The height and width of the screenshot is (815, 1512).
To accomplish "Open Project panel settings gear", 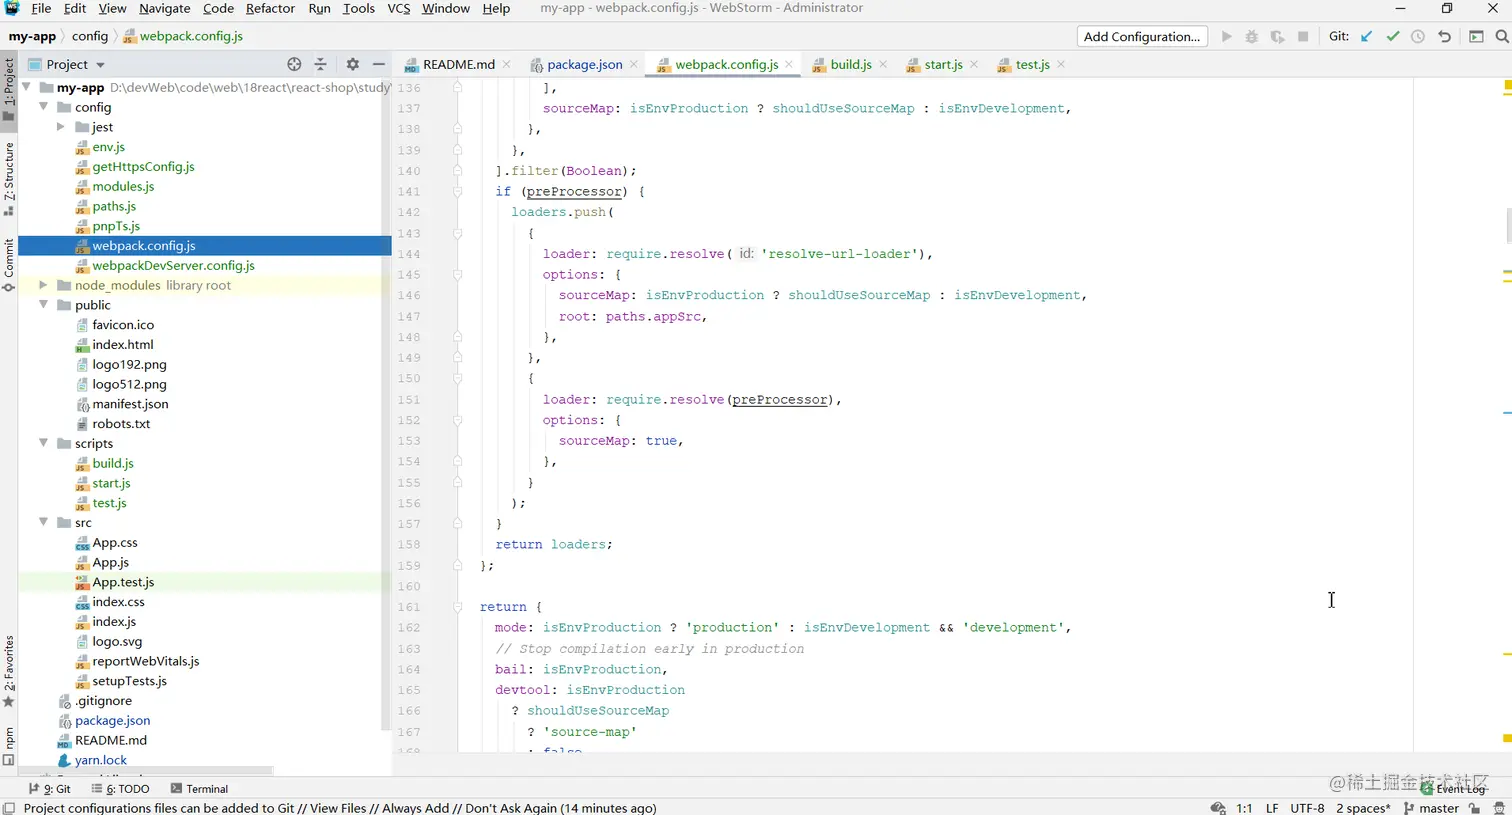I will pyautogui.click(x=352, y=64).
